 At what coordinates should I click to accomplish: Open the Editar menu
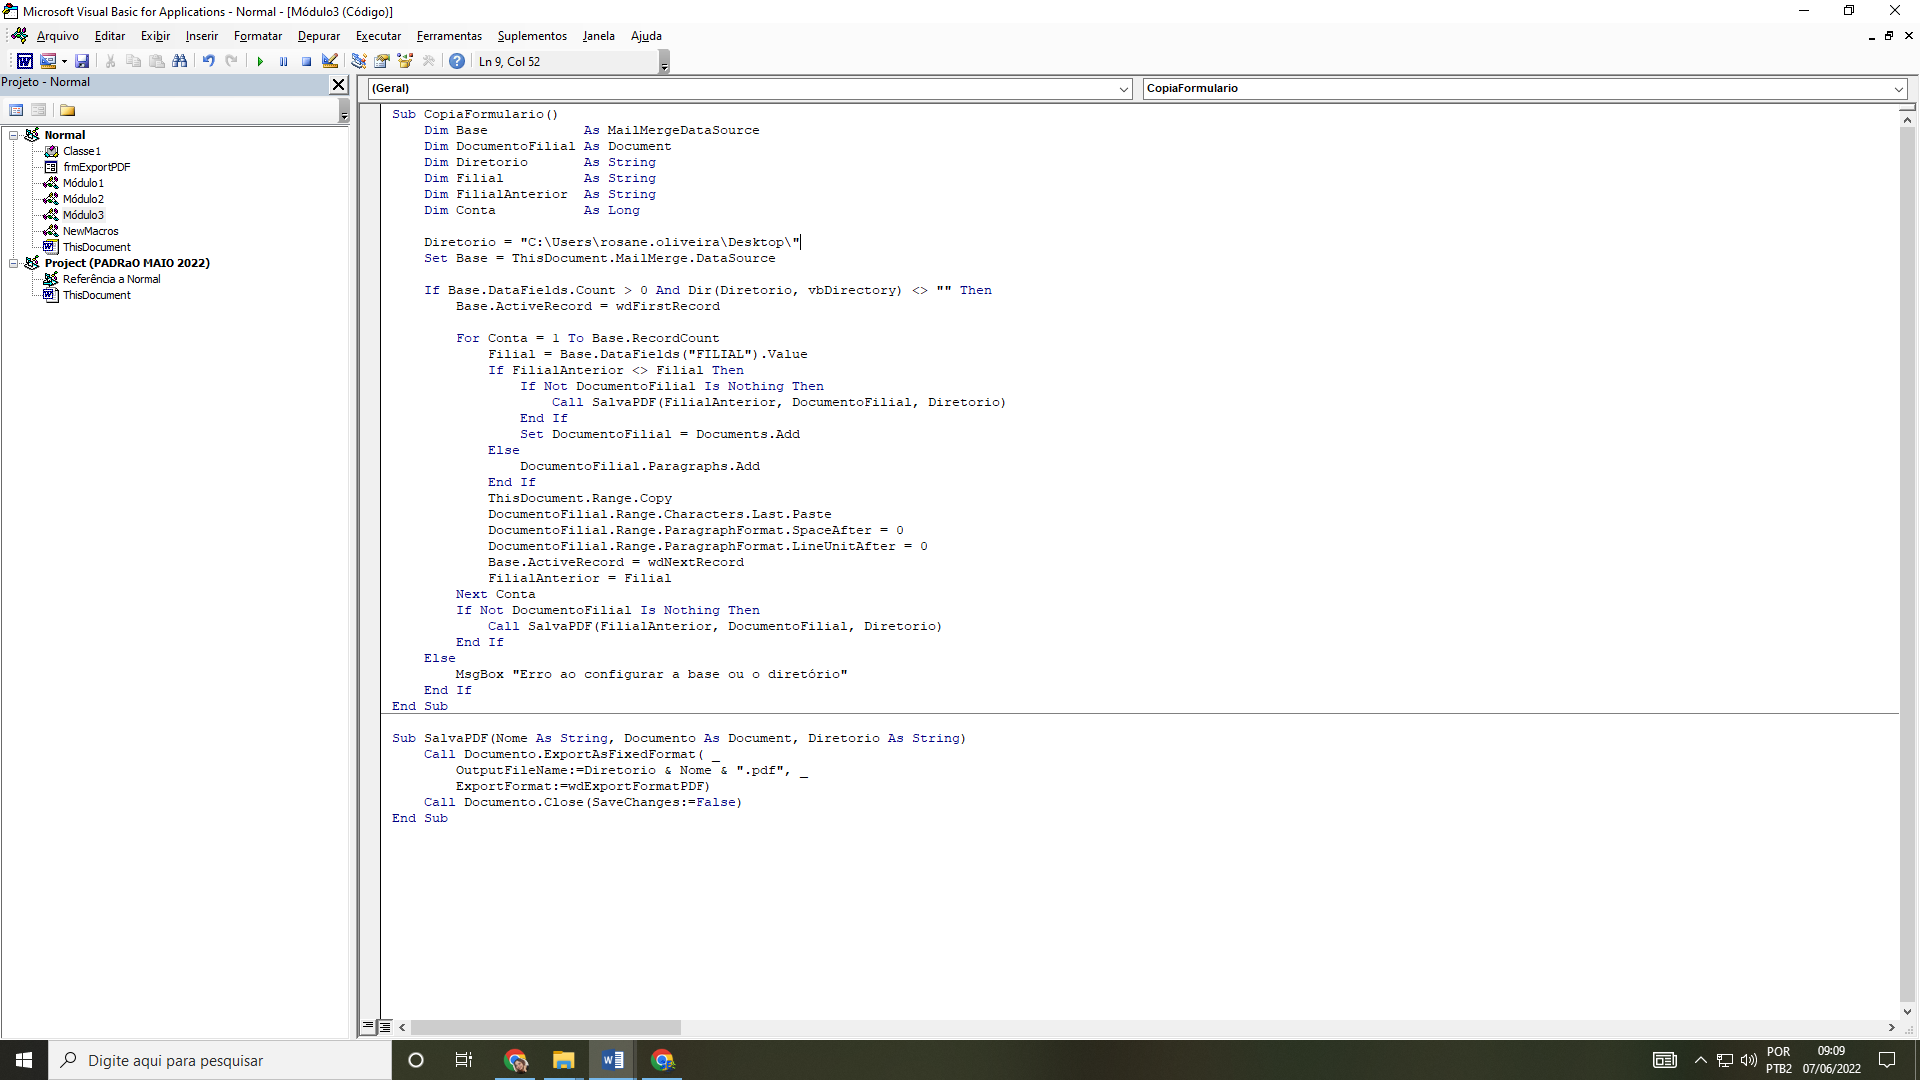pyautogui.click(x=110, y=36)
